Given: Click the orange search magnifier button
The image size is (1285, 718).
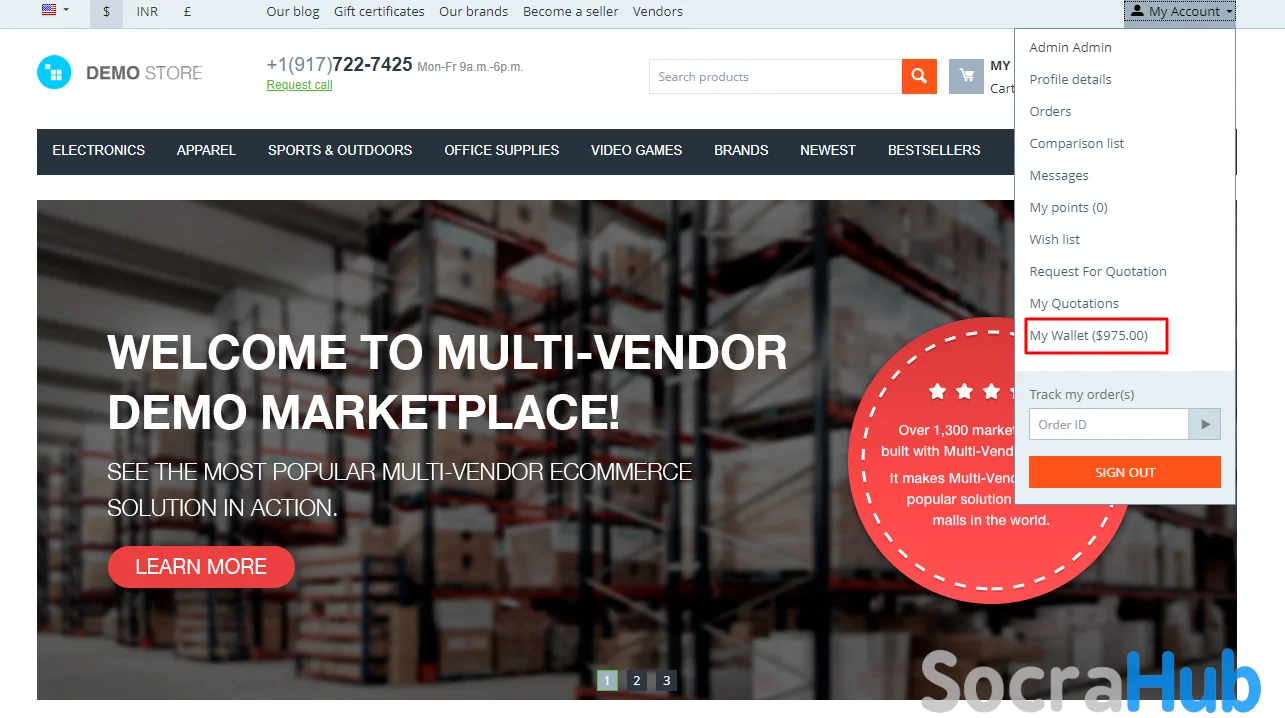Looking at the screenshot, I should (919, 77).
